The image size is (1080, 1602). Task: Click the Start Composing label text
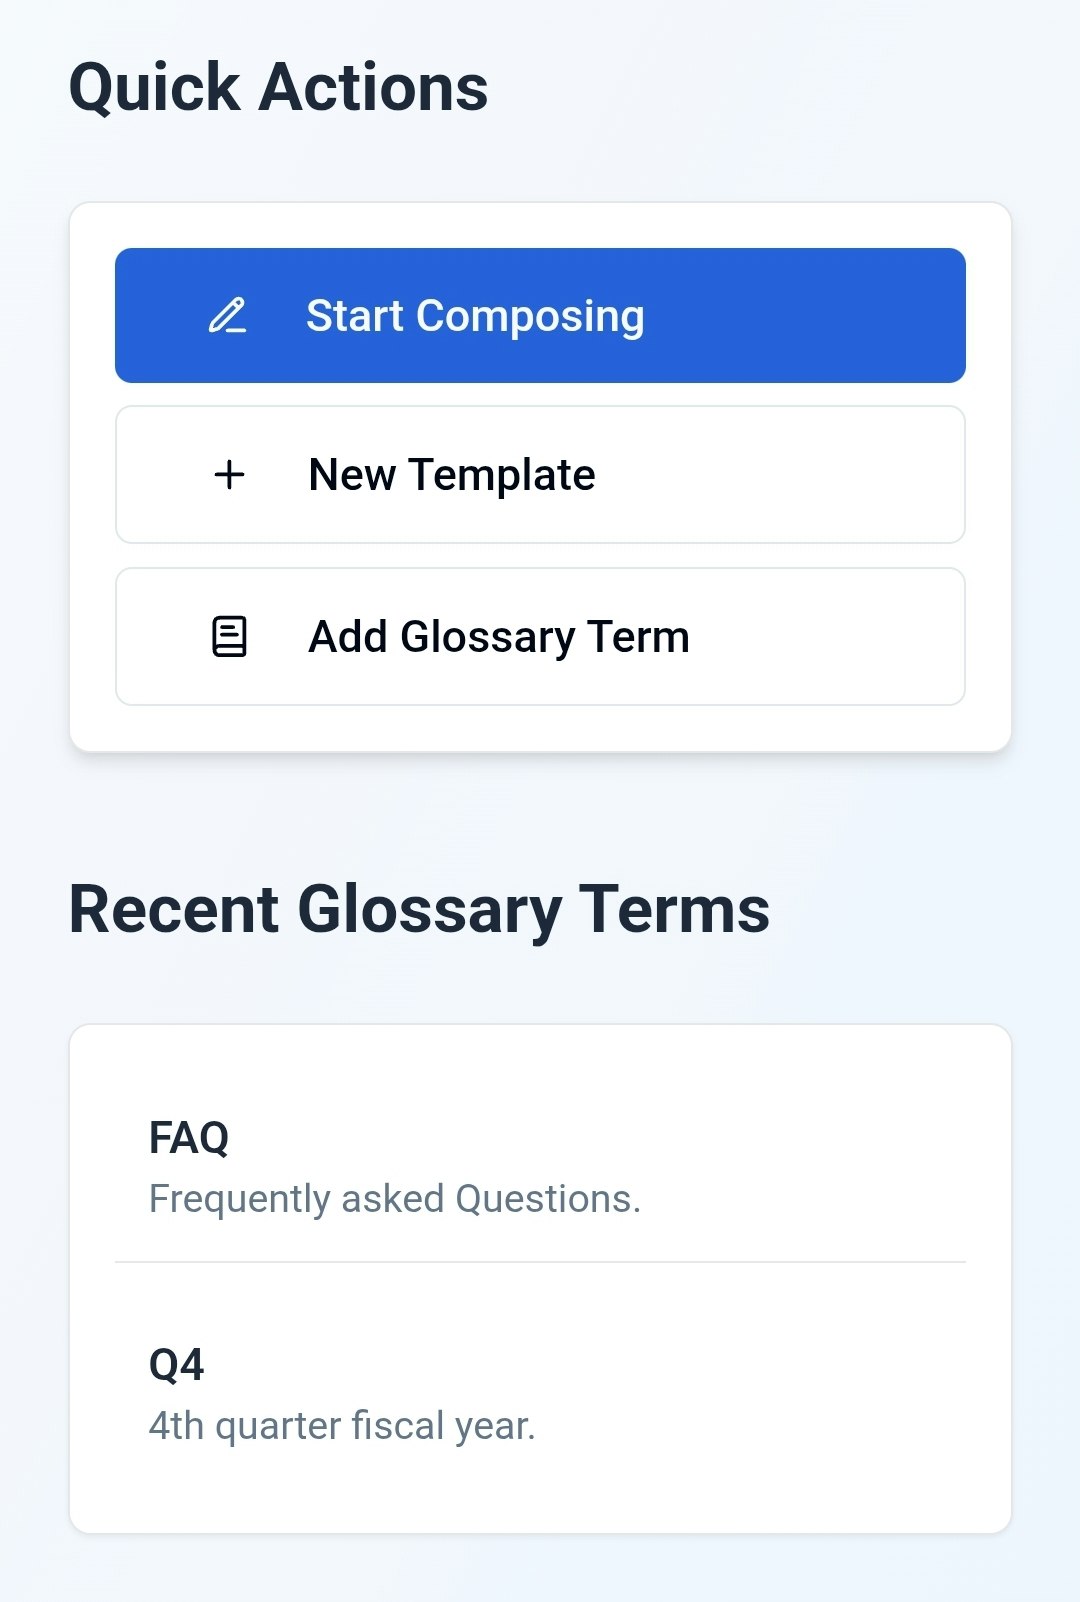click(x=475, y=316)
